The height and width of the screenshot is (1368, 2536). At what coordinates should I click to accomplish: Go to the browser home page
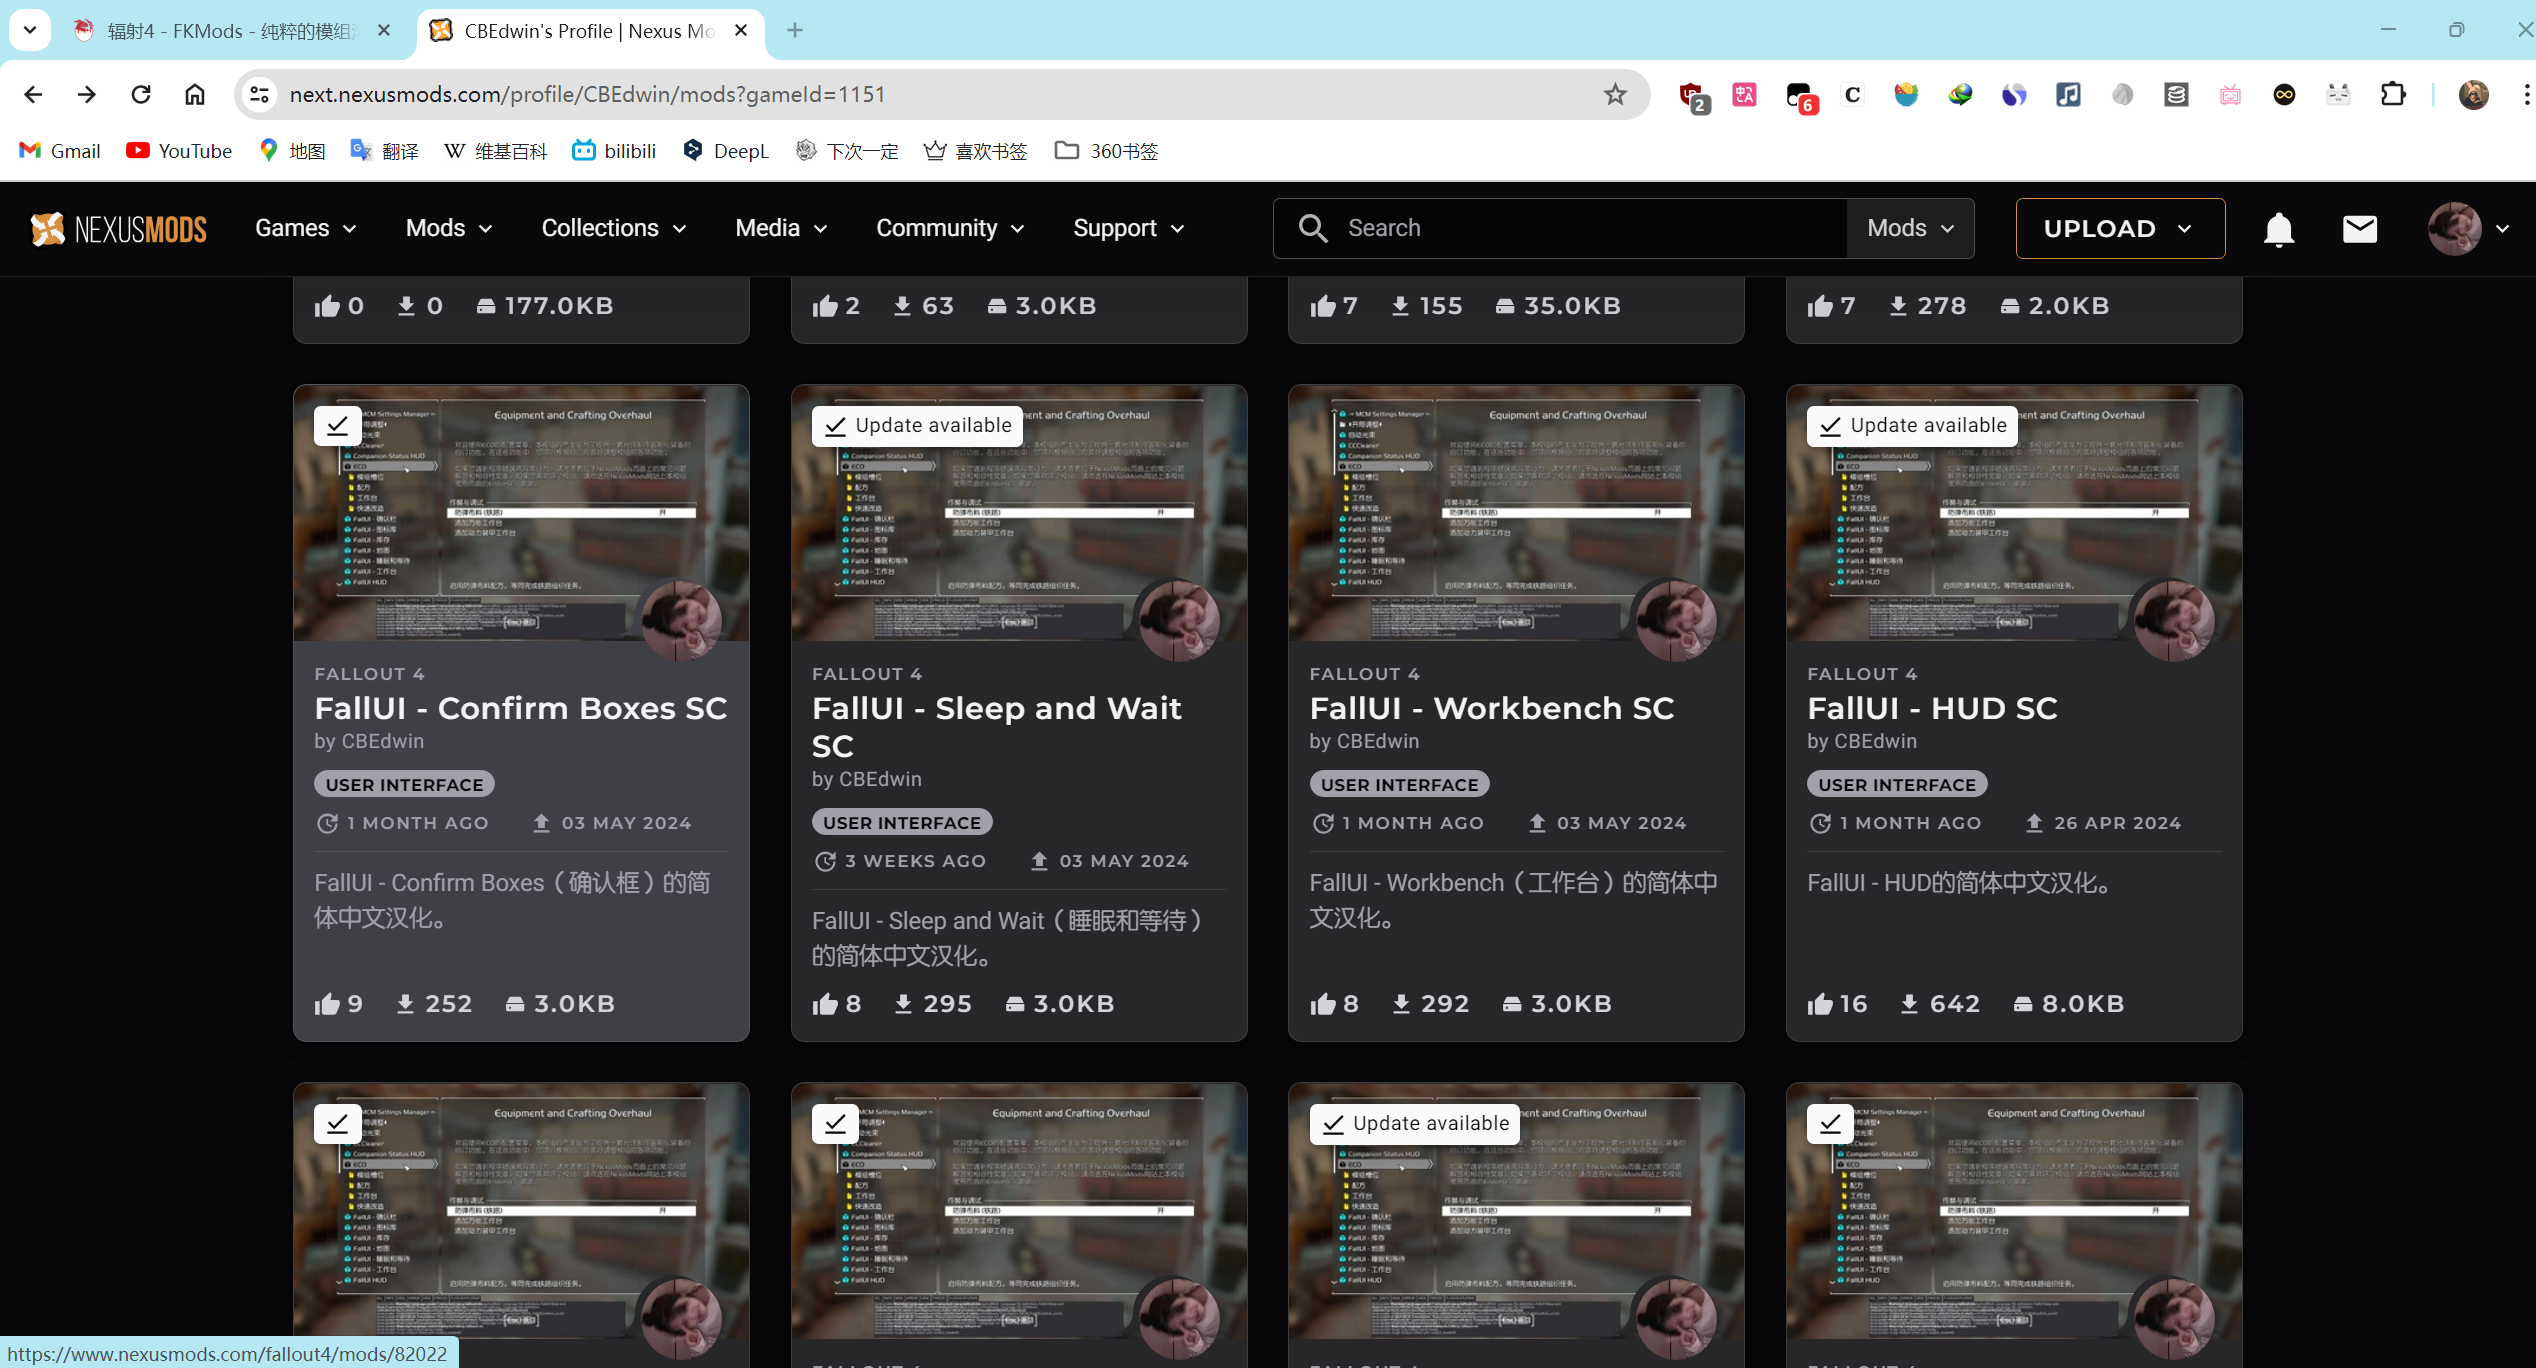[195, 94]
